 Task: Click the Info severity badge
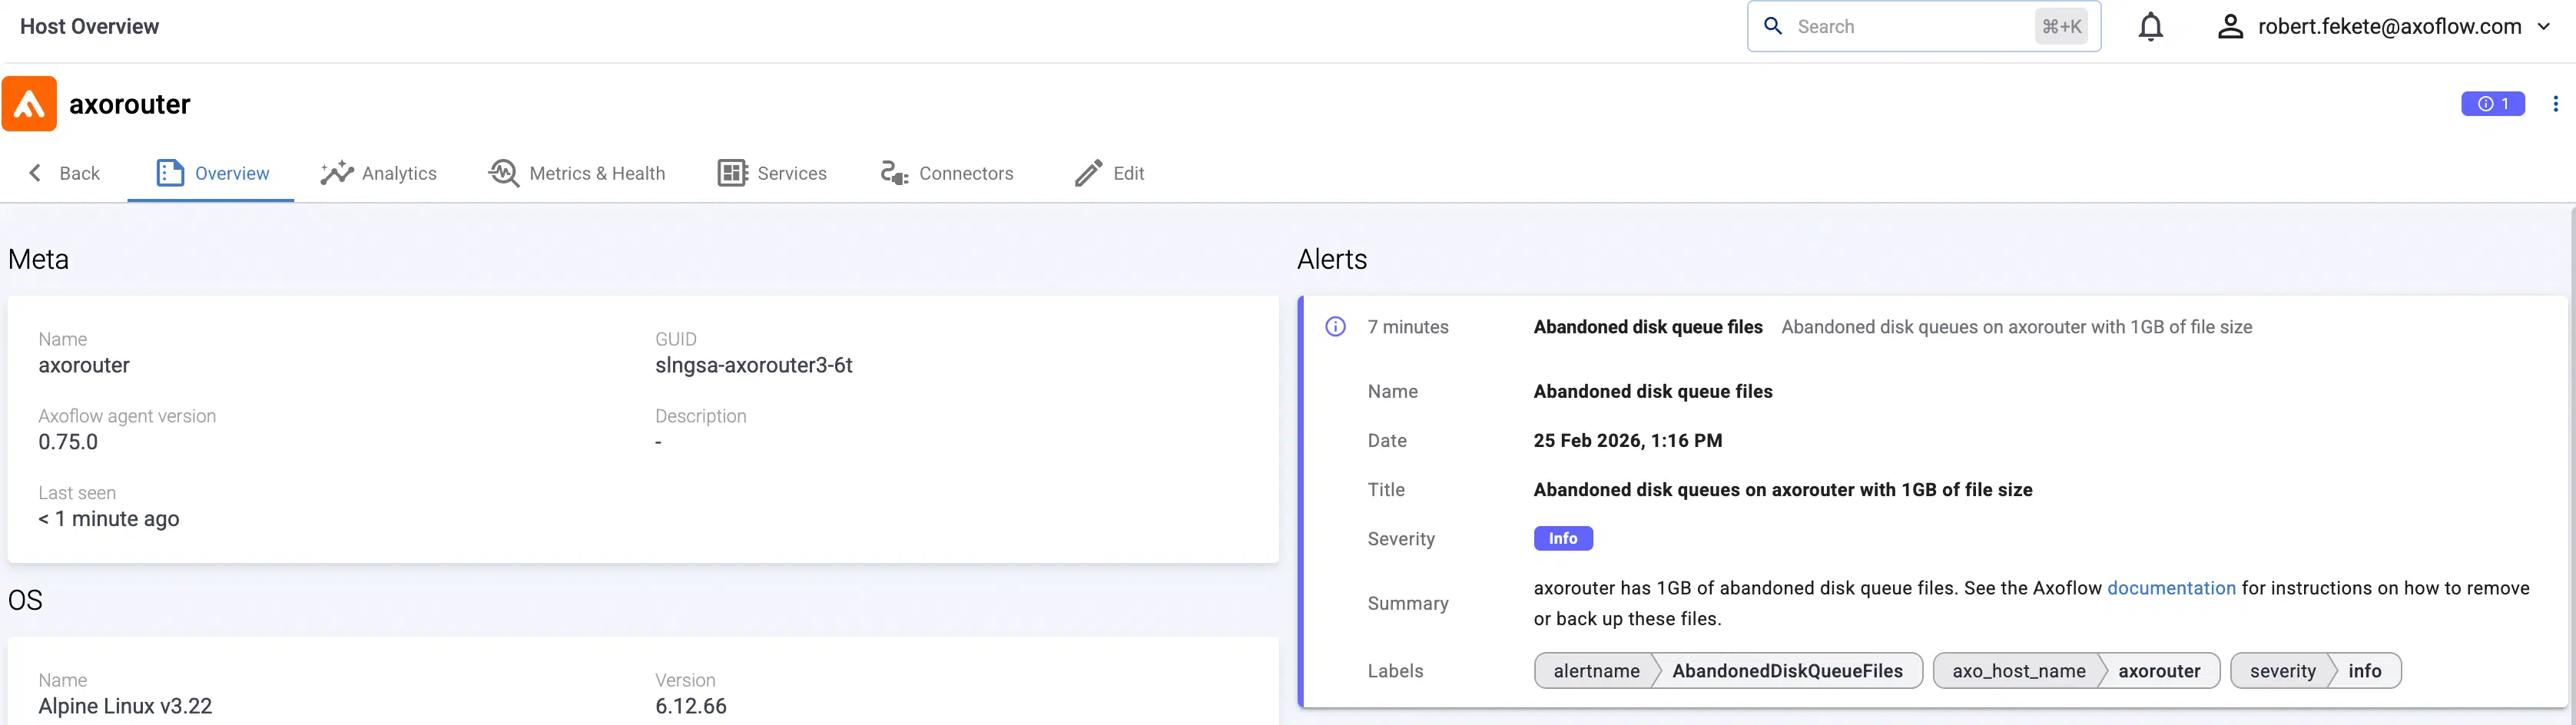pyautogui.click(x=1563, y=539)
